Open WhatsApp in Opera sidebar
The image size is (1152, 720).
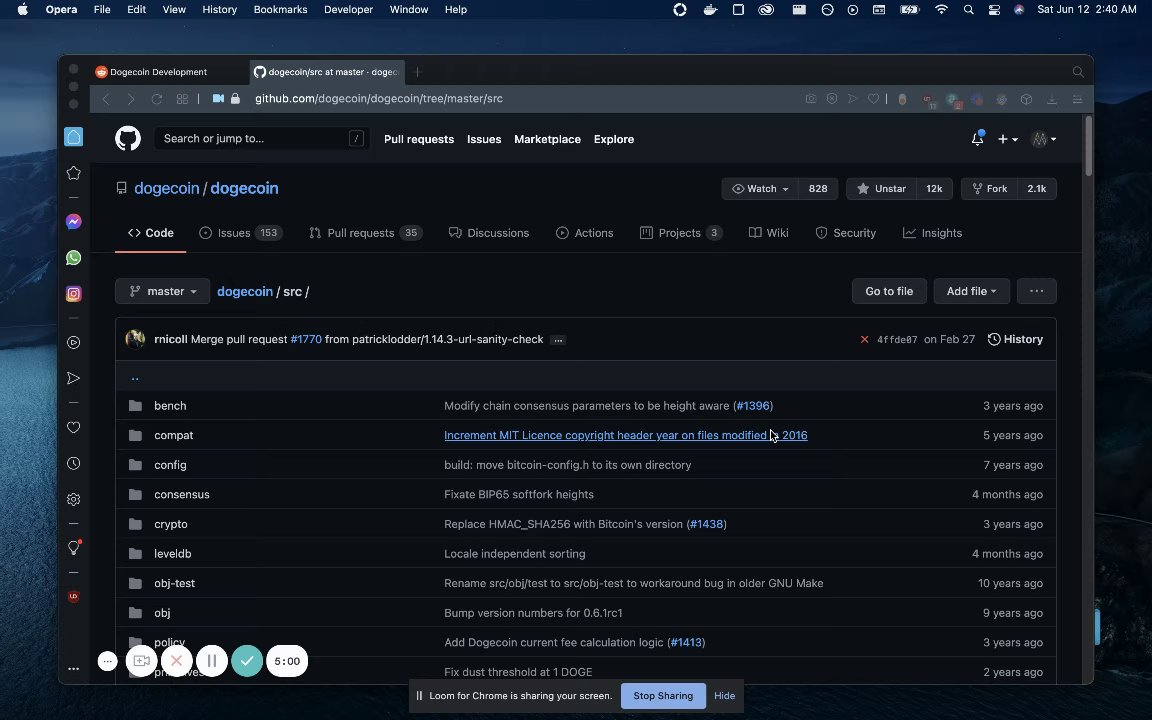(73, 258)
